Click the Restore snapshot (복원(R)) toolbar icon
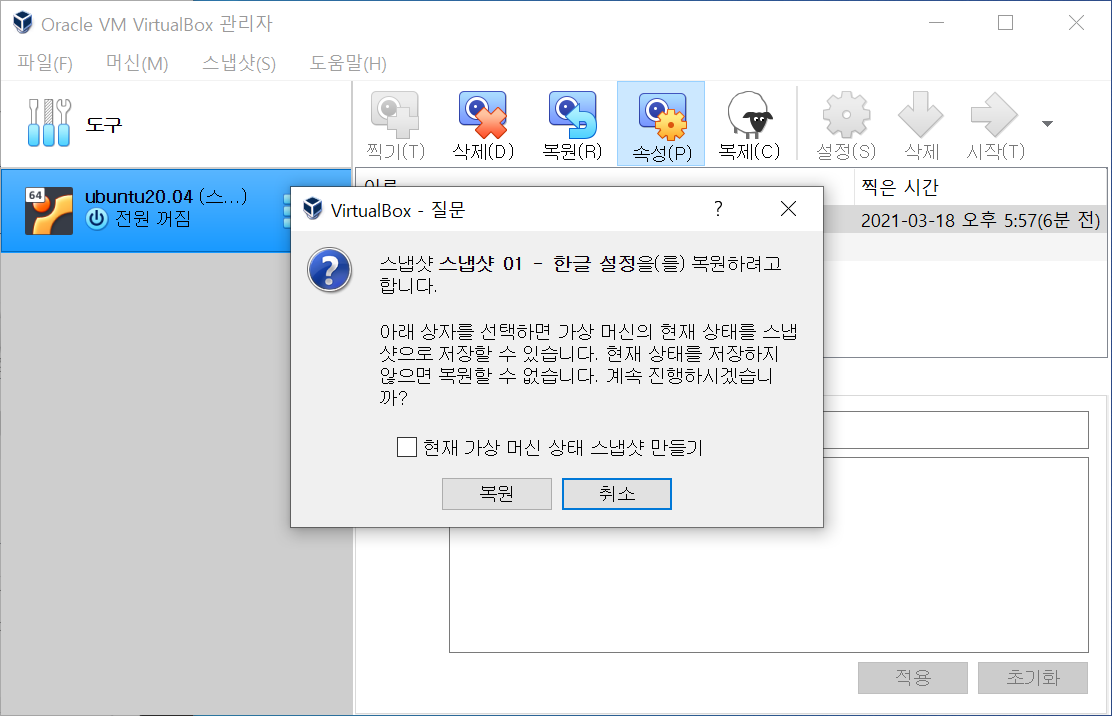The height and width of the screenshot is (716, 1112). (572, 125)
